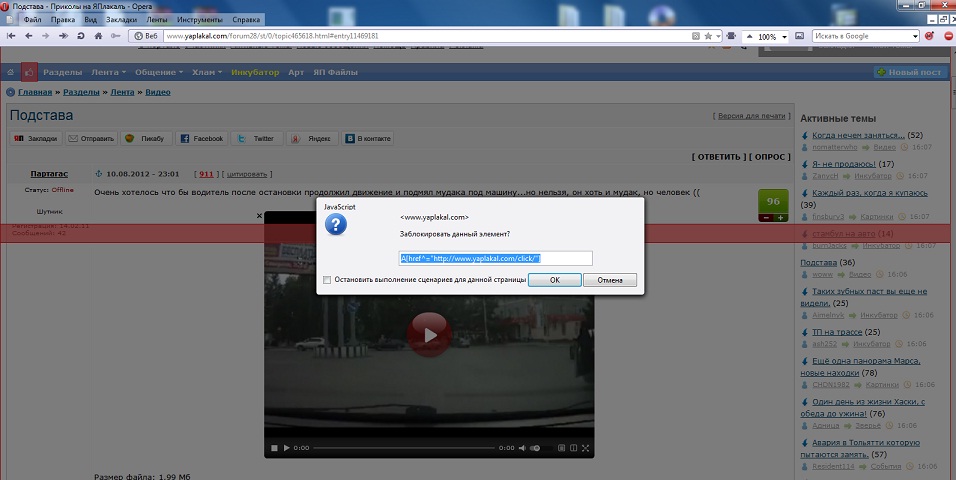The height and width of the screenshot is (480, 956).
Task: Open Когда нечем заняться topic link
Action: coord(858,135)
